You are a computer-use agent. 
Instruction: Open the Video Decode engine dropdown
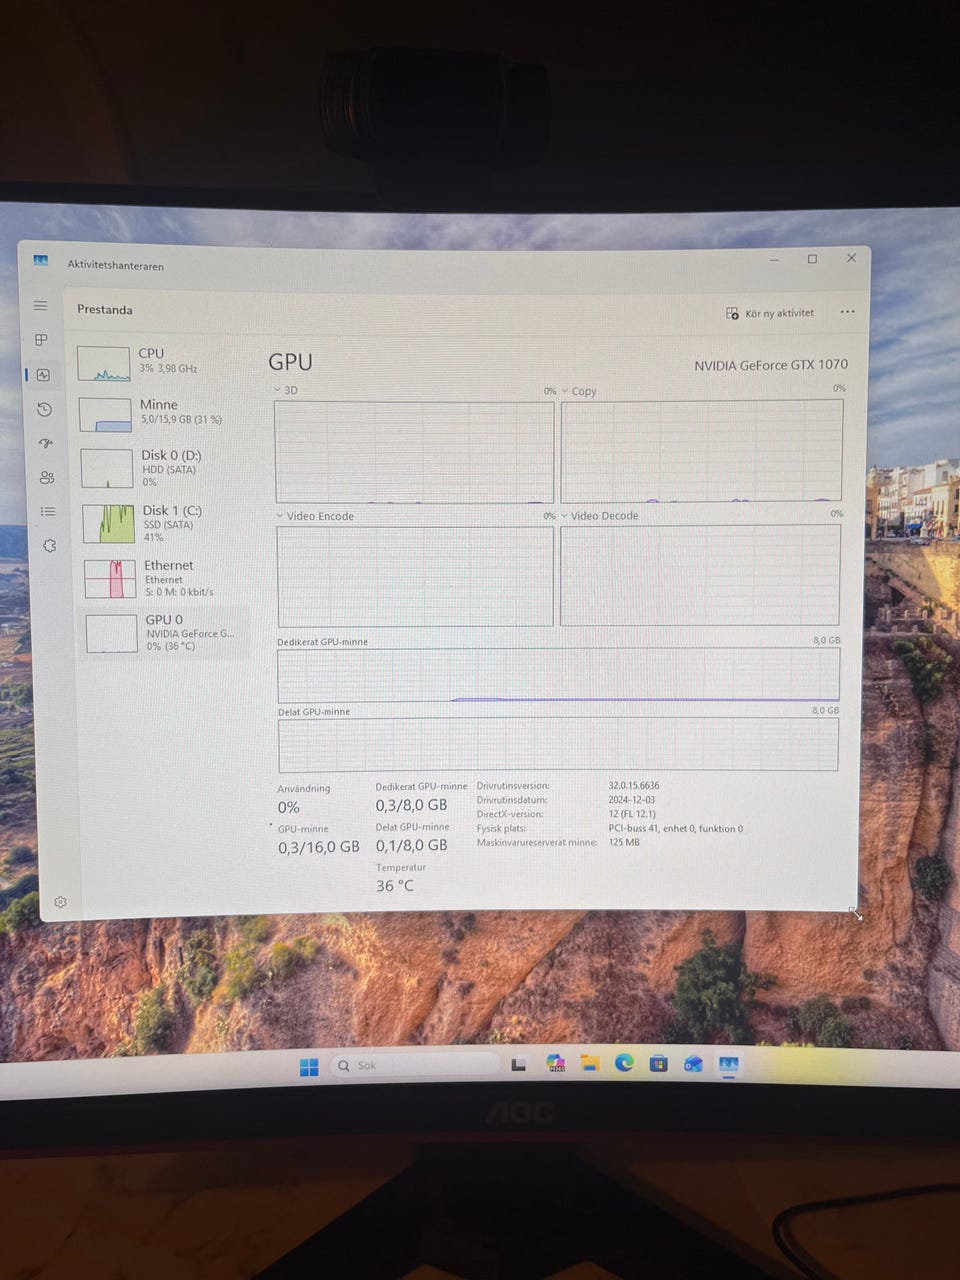(599, 516)
